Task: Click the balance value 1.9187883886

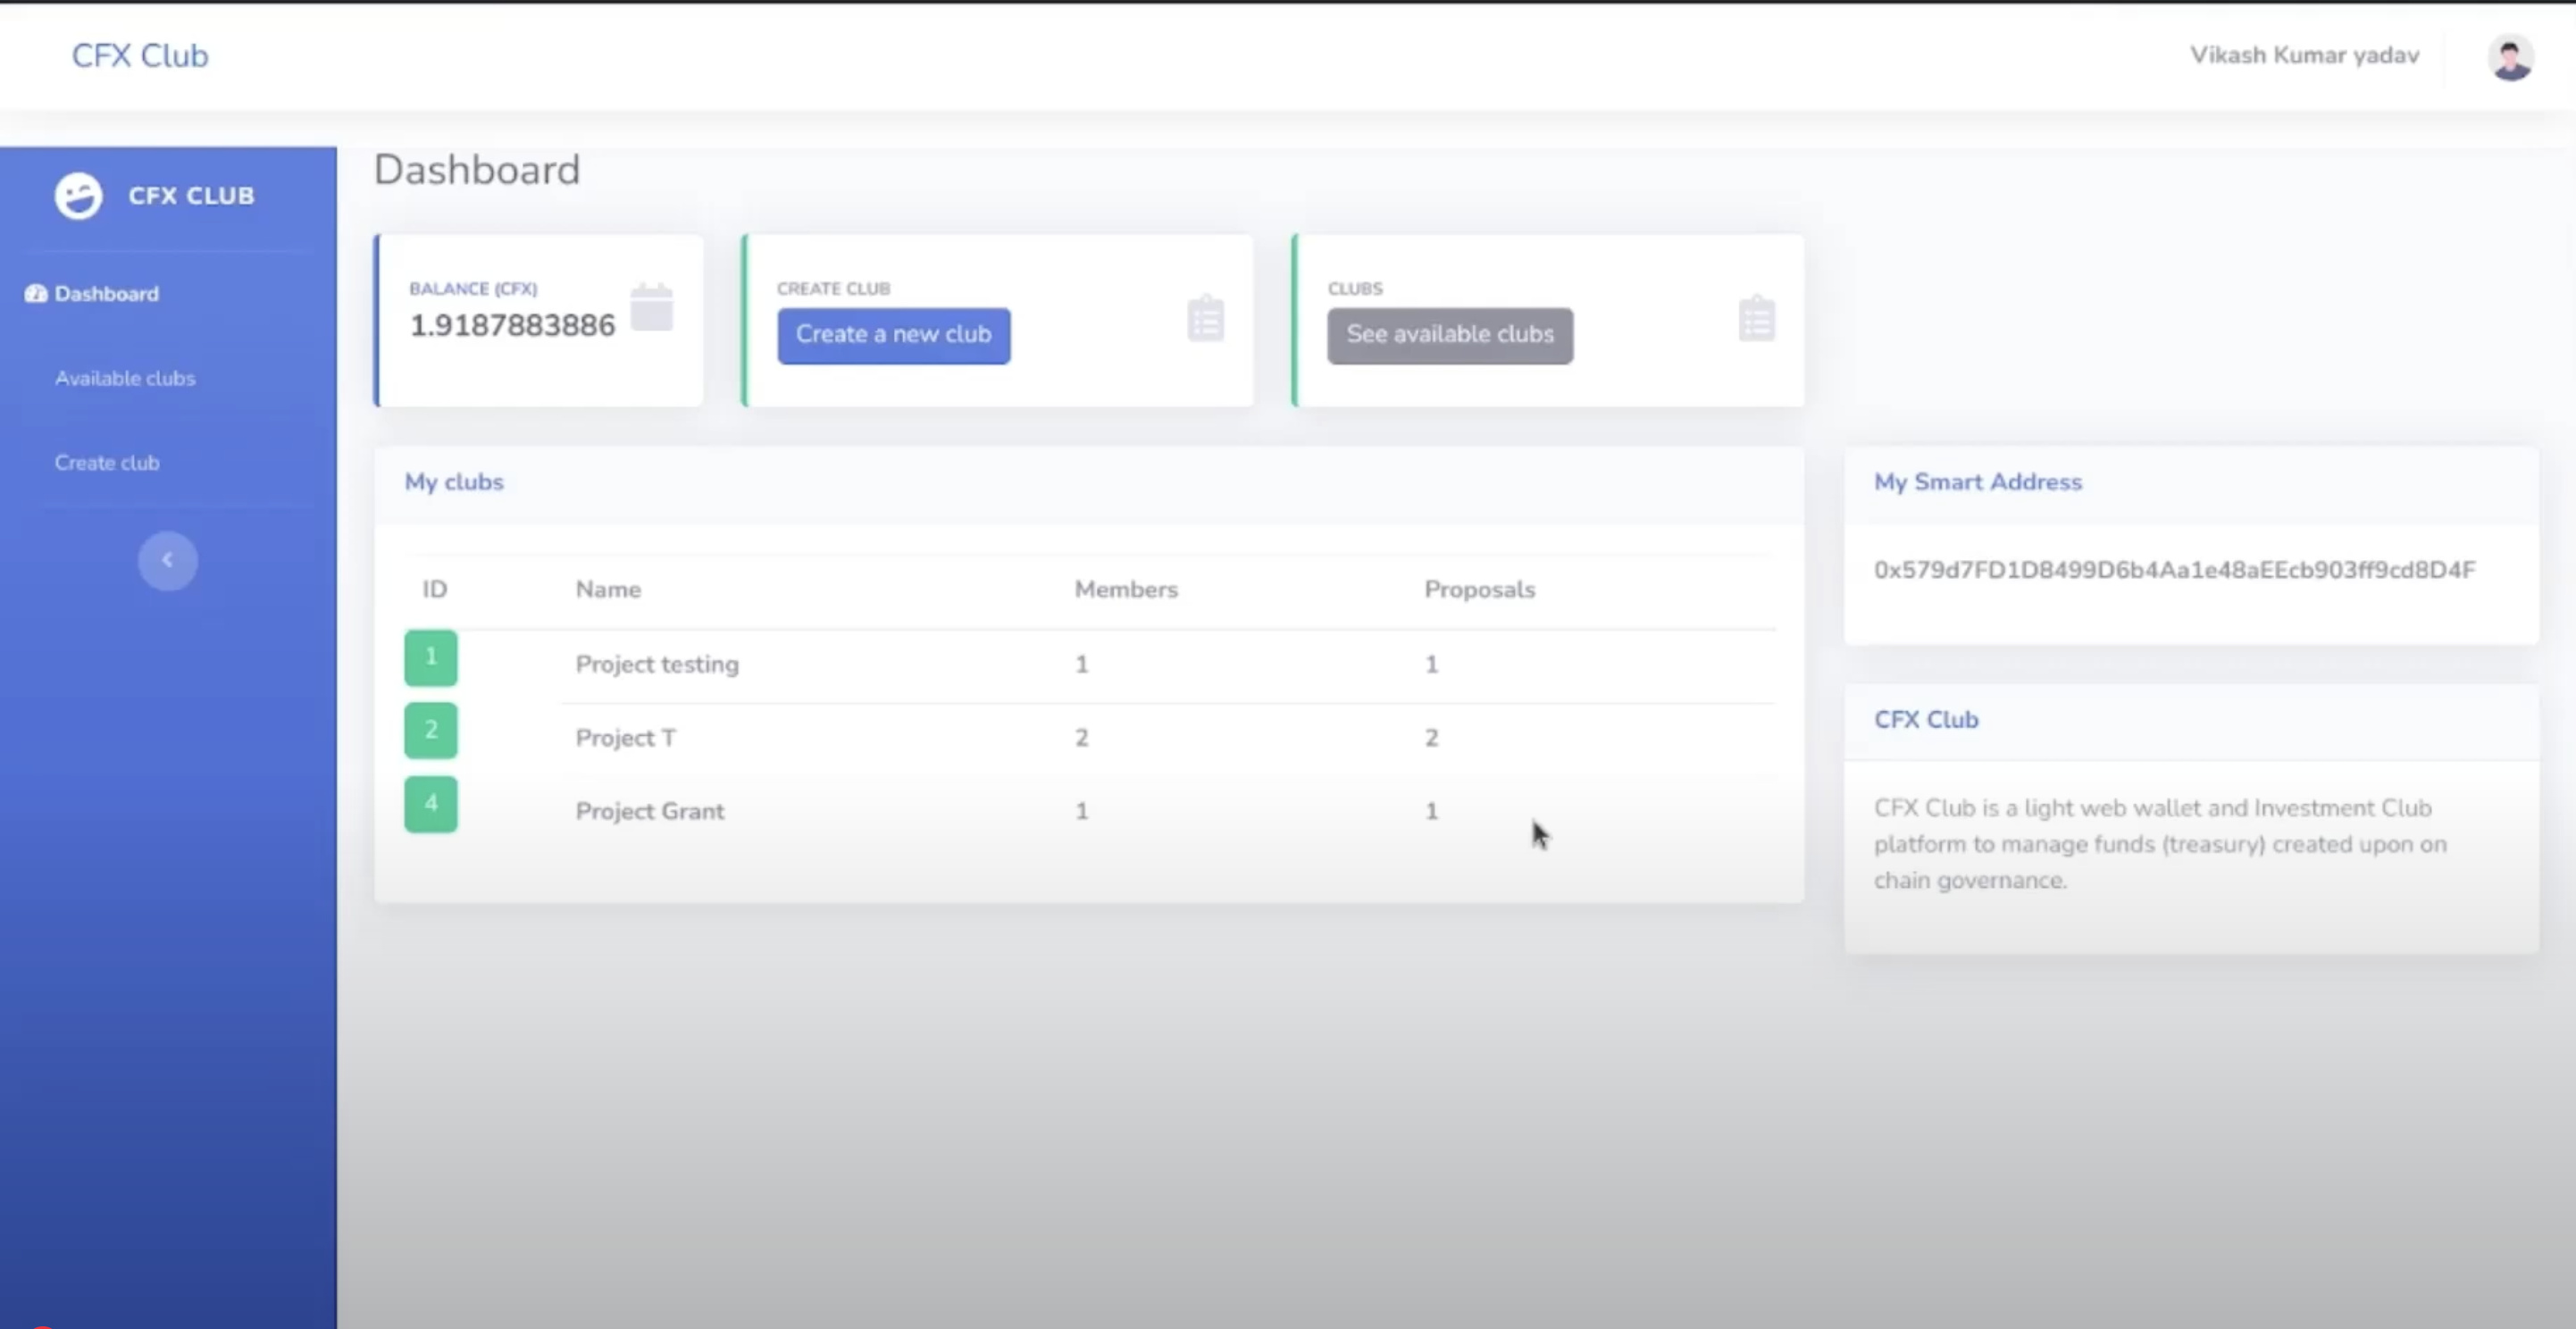Action: point(513,326)
